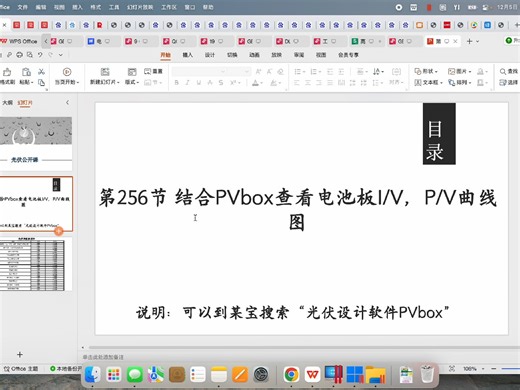Toggle Underline formatting
520x390 pixels.
pos(199,83)
